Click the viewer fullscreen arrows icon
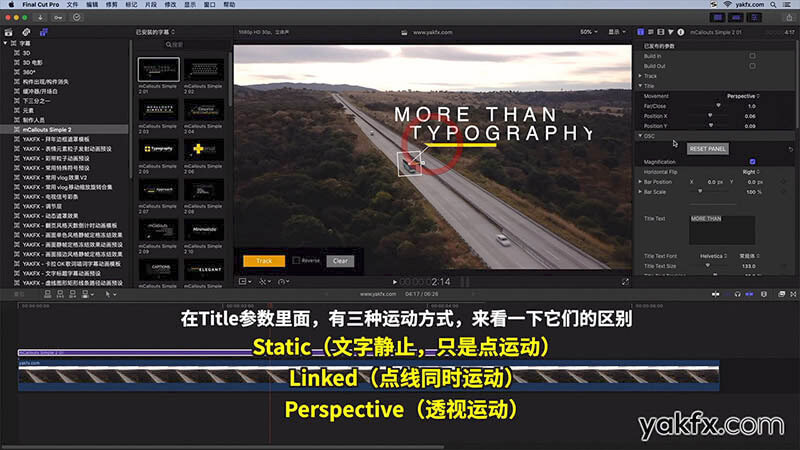Viewport: 800px width, 450px height. point(625,282)
